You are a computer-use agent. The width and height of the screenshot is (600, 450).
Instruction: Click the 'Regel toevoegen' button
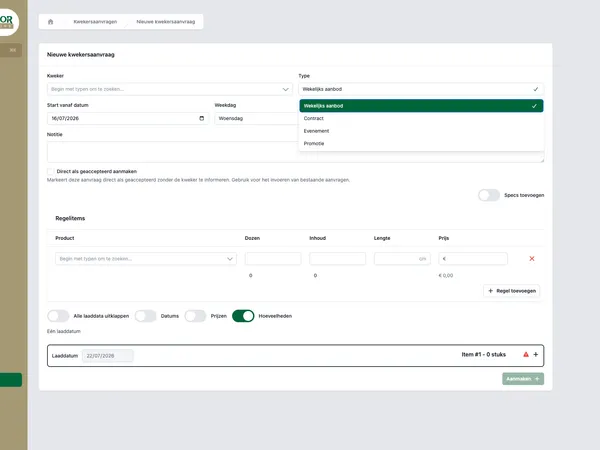point(512,291)
